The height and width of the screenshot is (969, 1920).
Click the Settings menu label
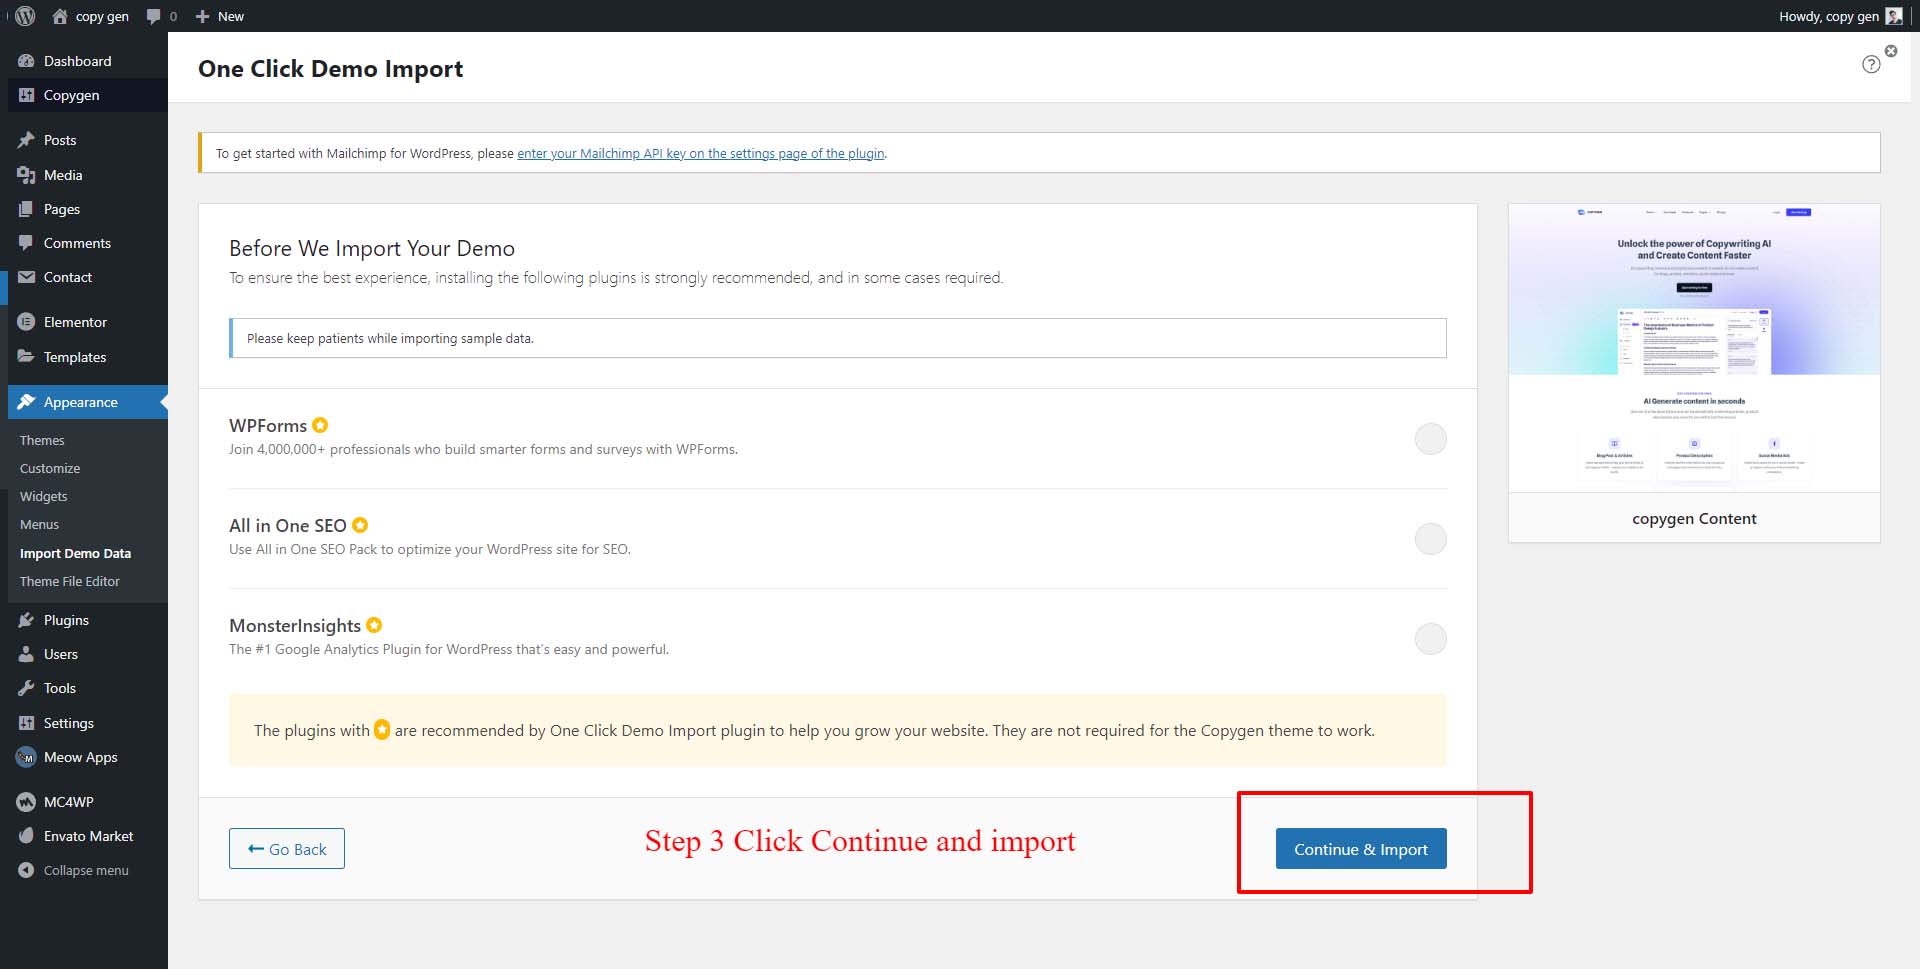click(69, 723)
